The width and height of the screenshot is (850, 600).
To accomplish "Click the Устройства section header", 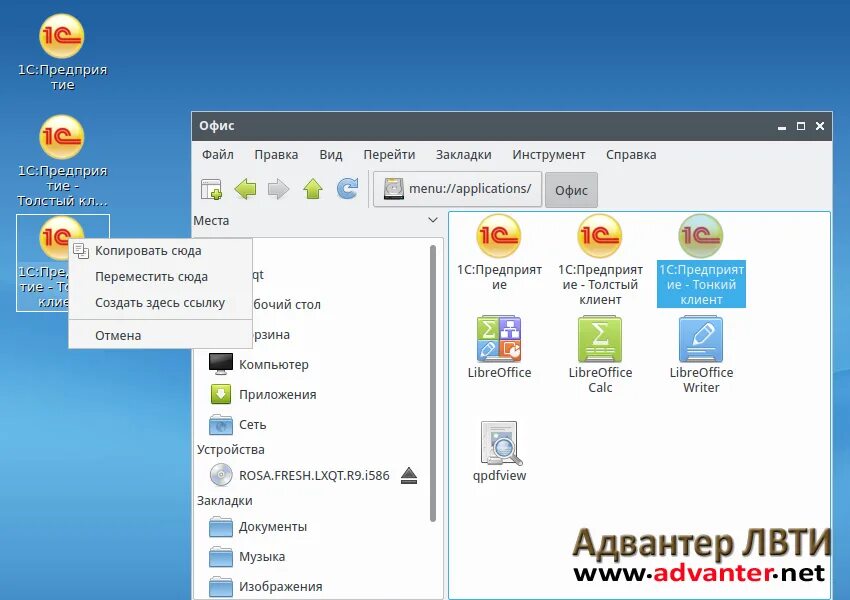I will click(230, 449).
